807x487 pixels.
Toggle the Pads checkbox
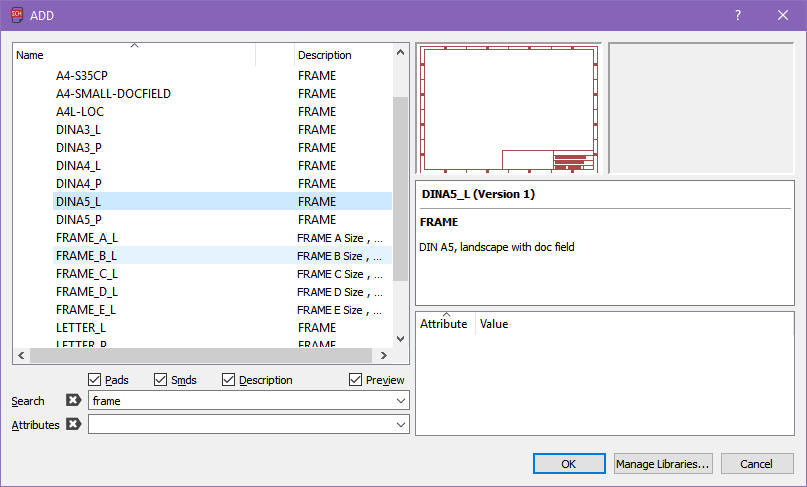pos(95,380)
